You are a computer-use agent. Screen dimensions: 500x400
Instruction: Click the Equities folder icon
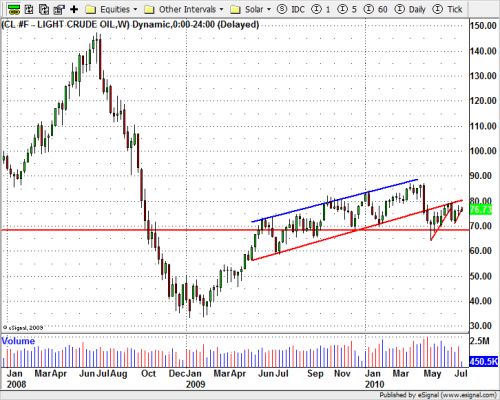coord(91,9)
